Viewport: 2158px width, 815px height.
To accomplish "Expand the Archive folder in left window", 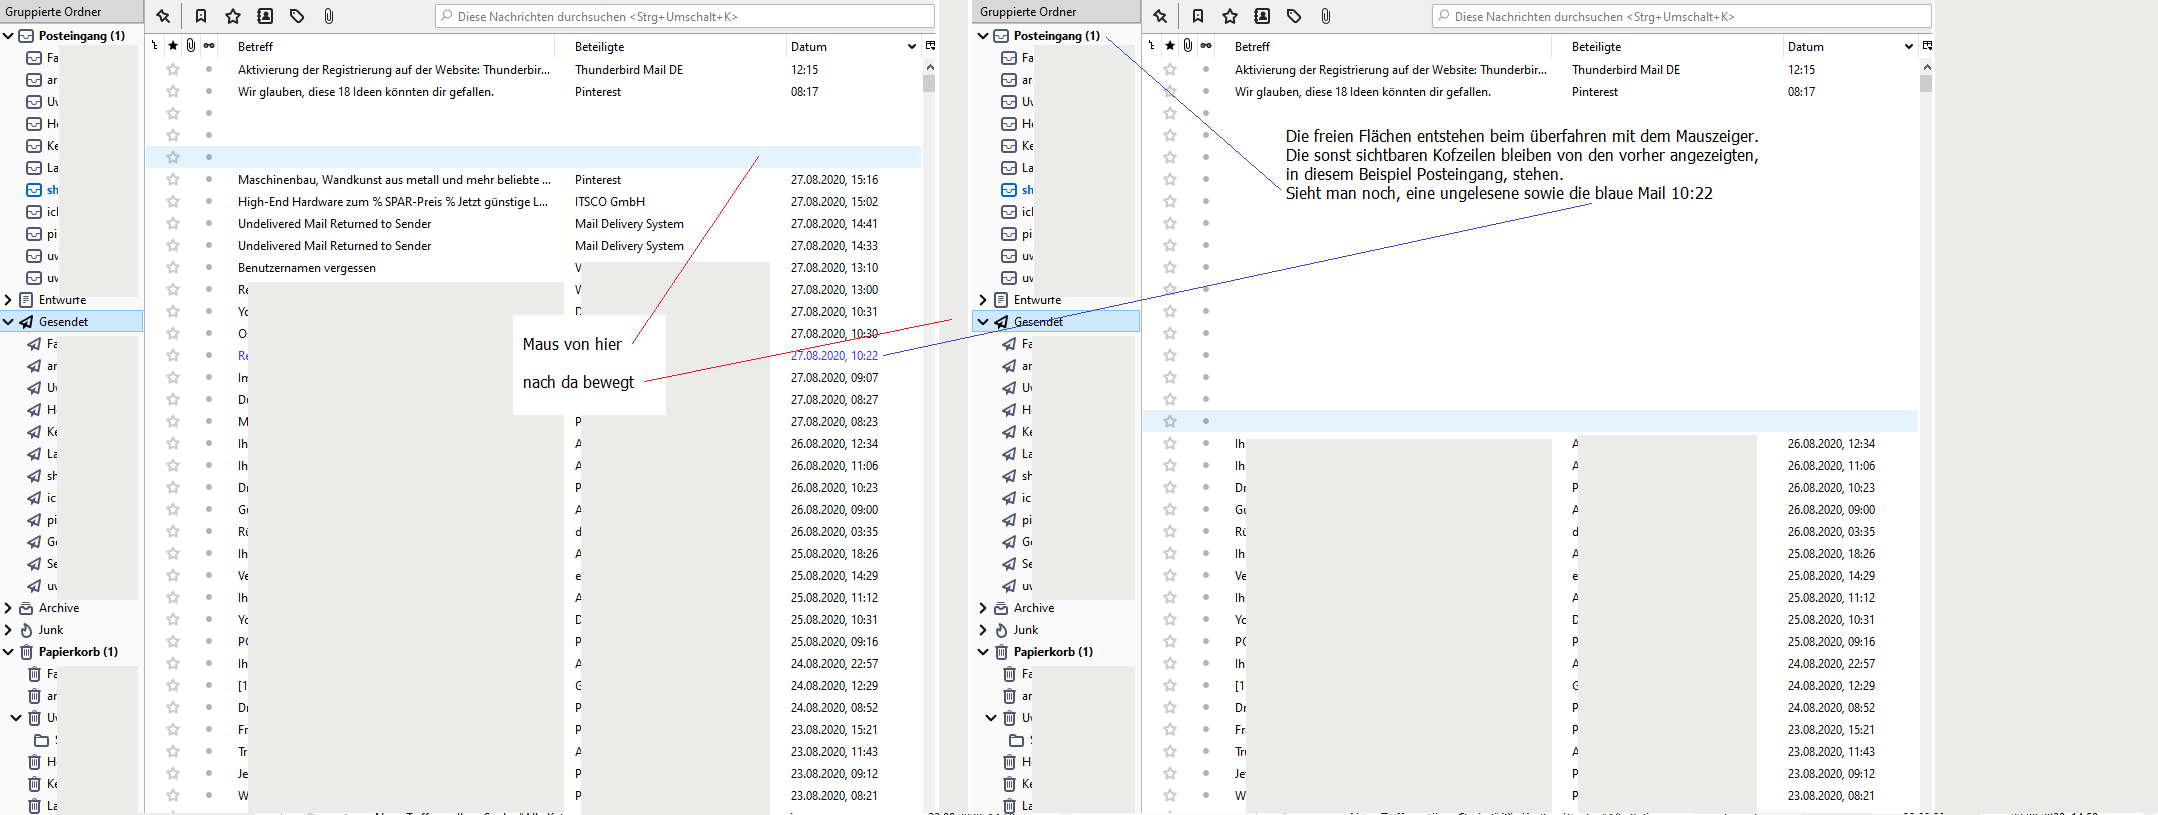I will (x=9, y=608).
